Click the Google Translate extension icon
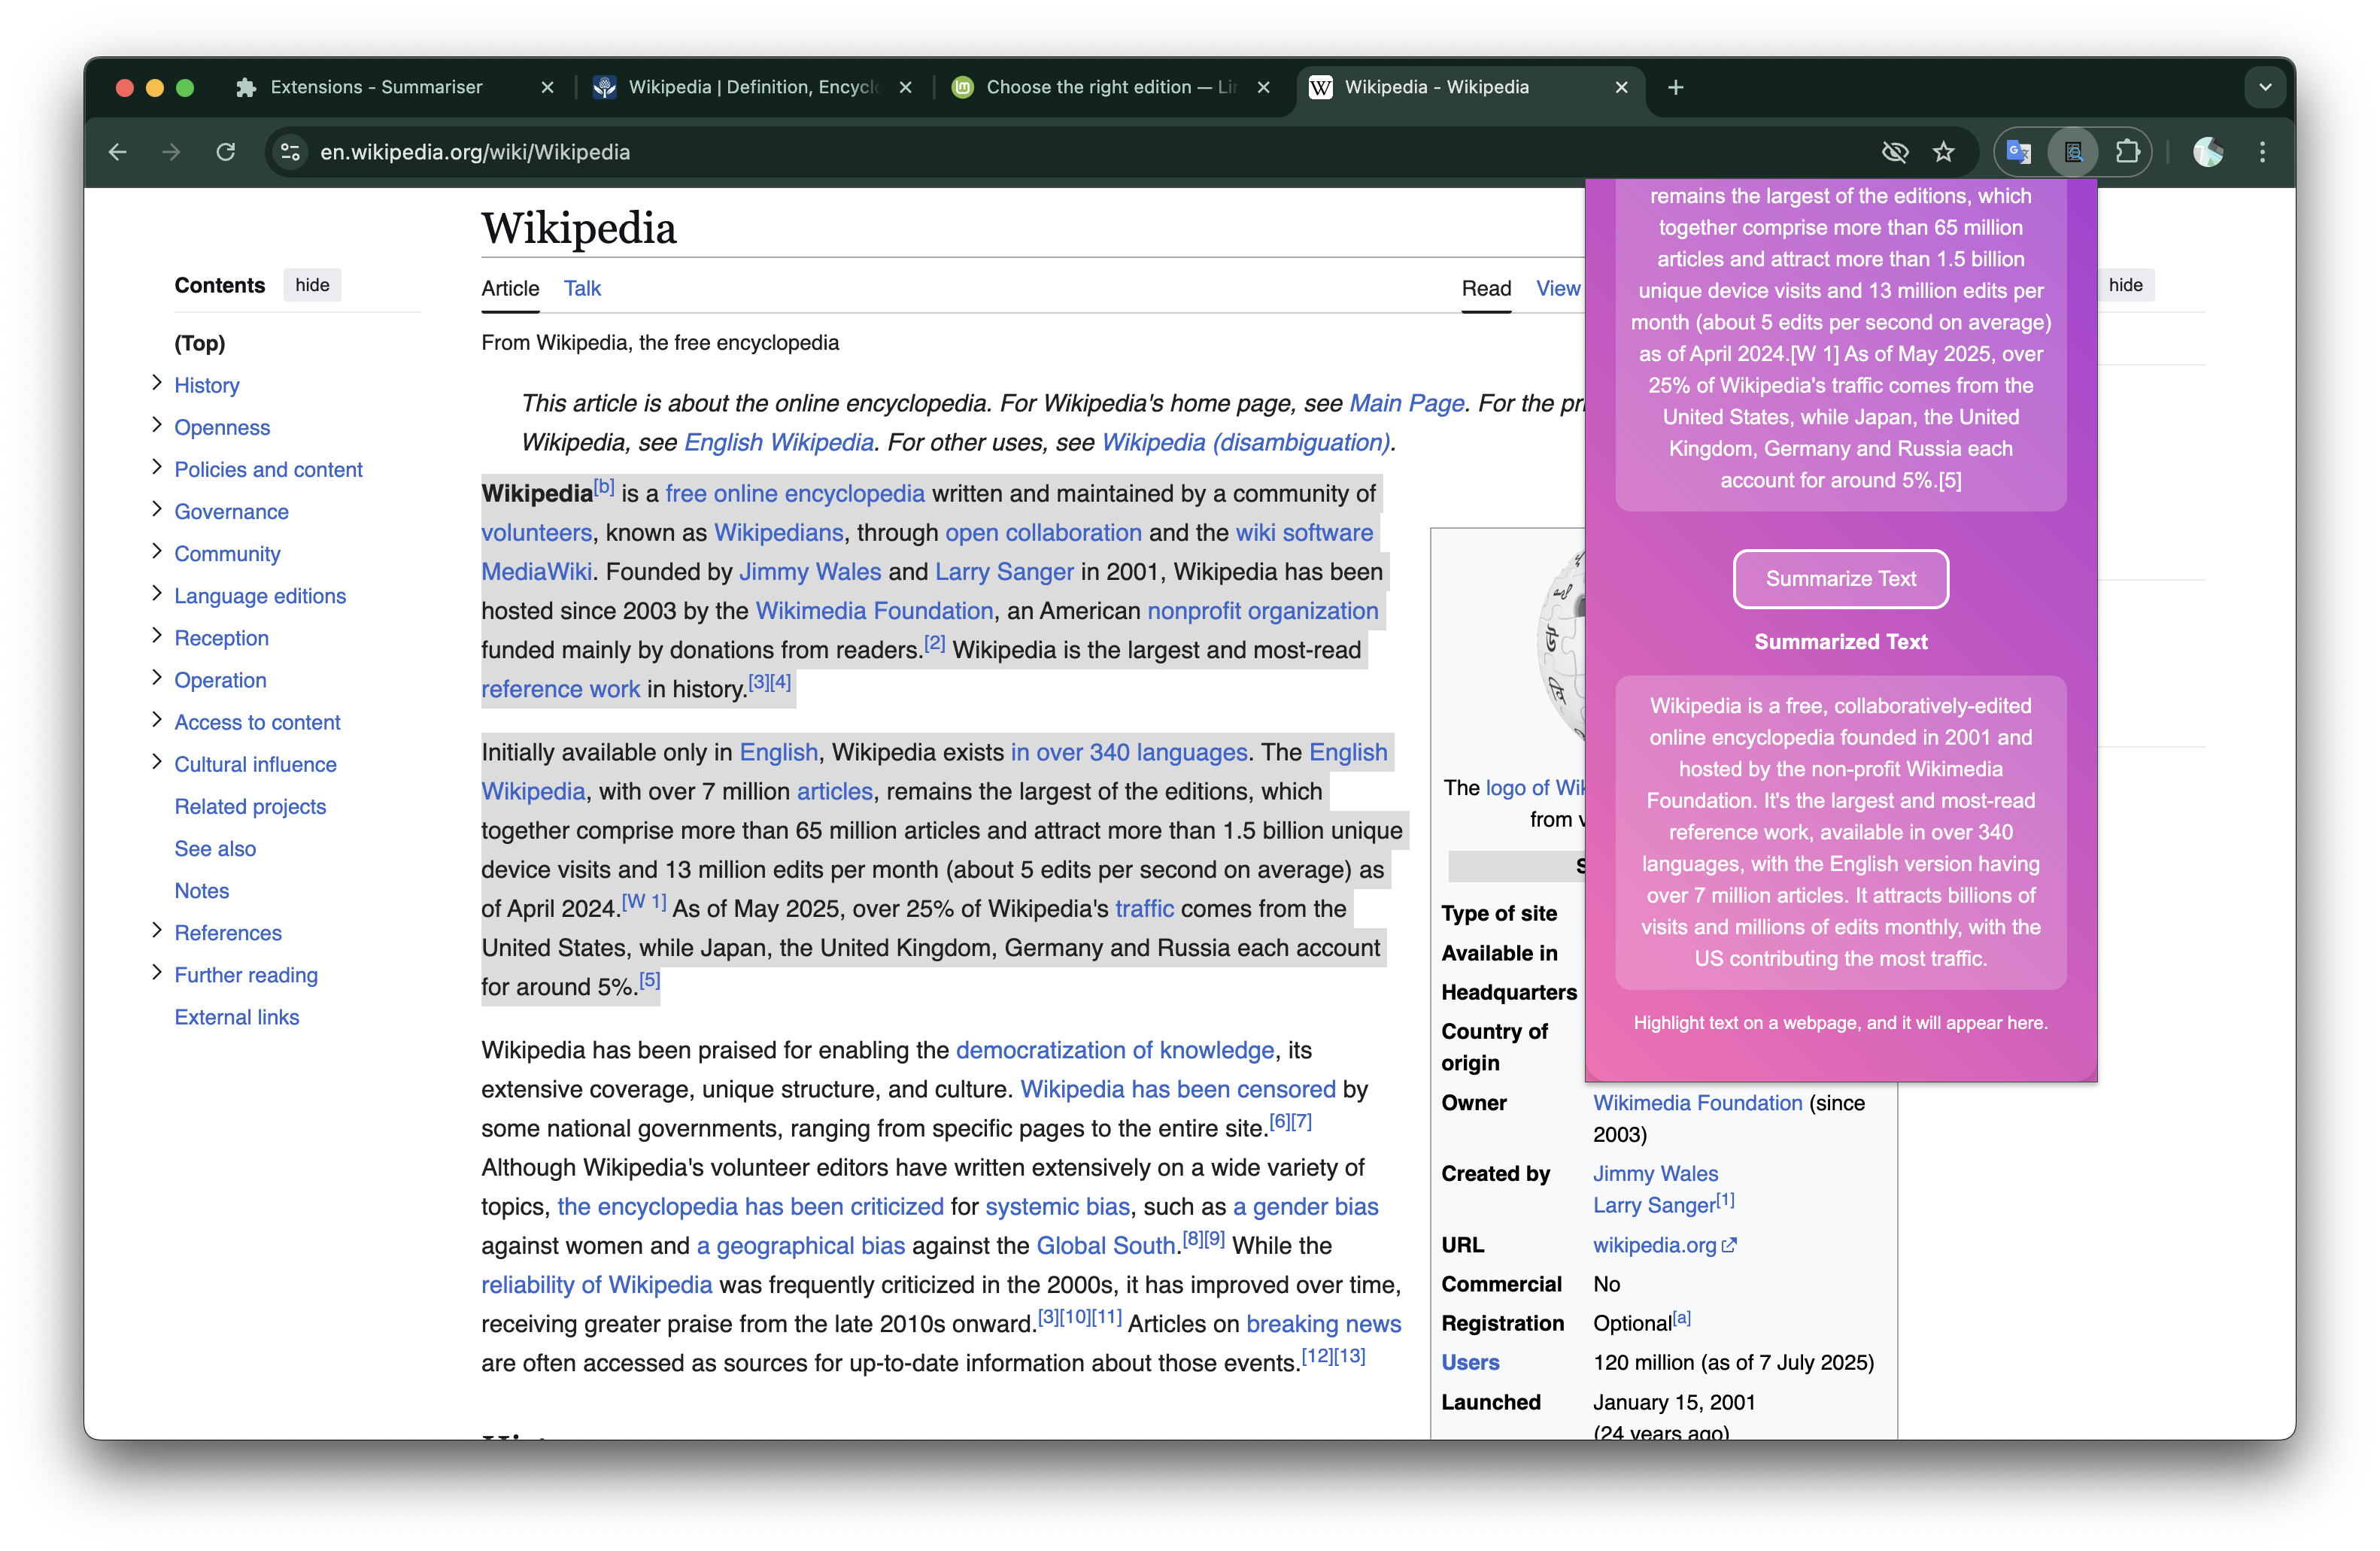2380x1551 pixels. tap(2018, 152)
